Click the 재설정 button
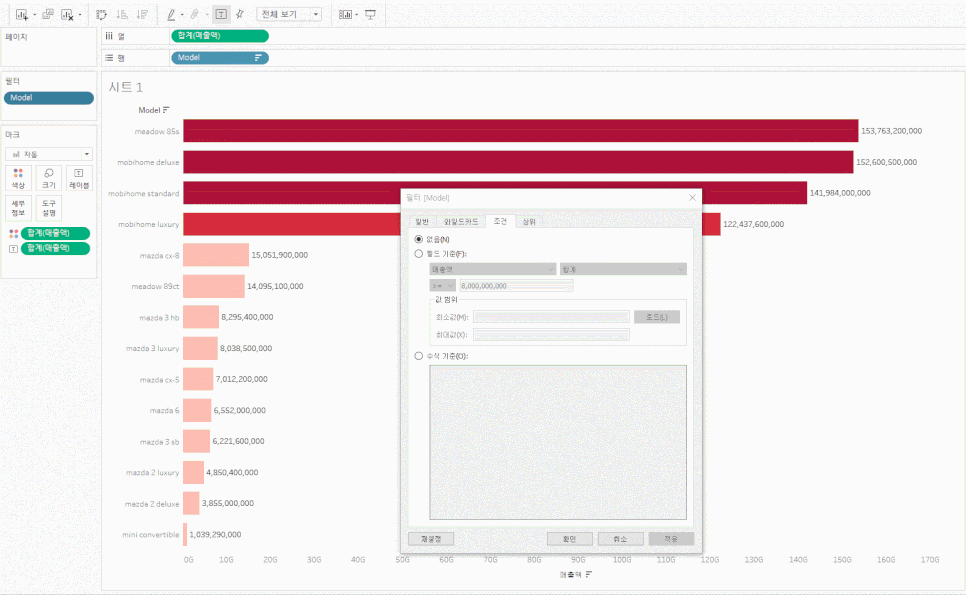Image resolution: width=966 pixels, height=595 pixels. [431, 539]
